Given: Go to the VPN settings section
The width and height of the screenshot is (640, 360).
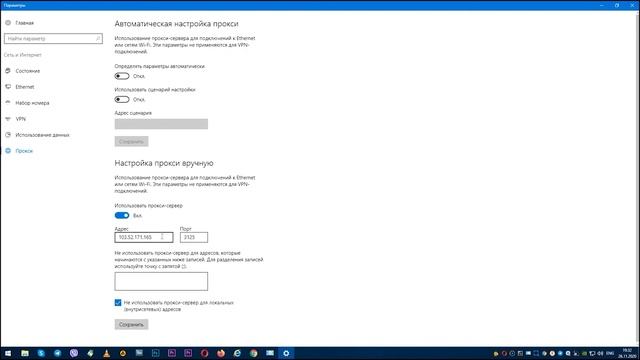Looking at the screenshot, I should click(x=20, y=119).
